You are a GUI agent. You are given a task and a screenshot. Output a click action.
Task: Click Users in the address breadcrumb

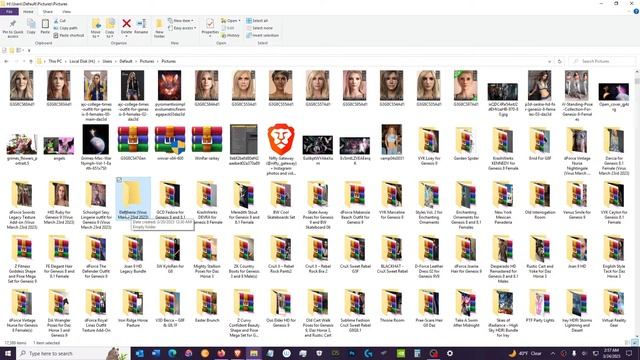107,61
